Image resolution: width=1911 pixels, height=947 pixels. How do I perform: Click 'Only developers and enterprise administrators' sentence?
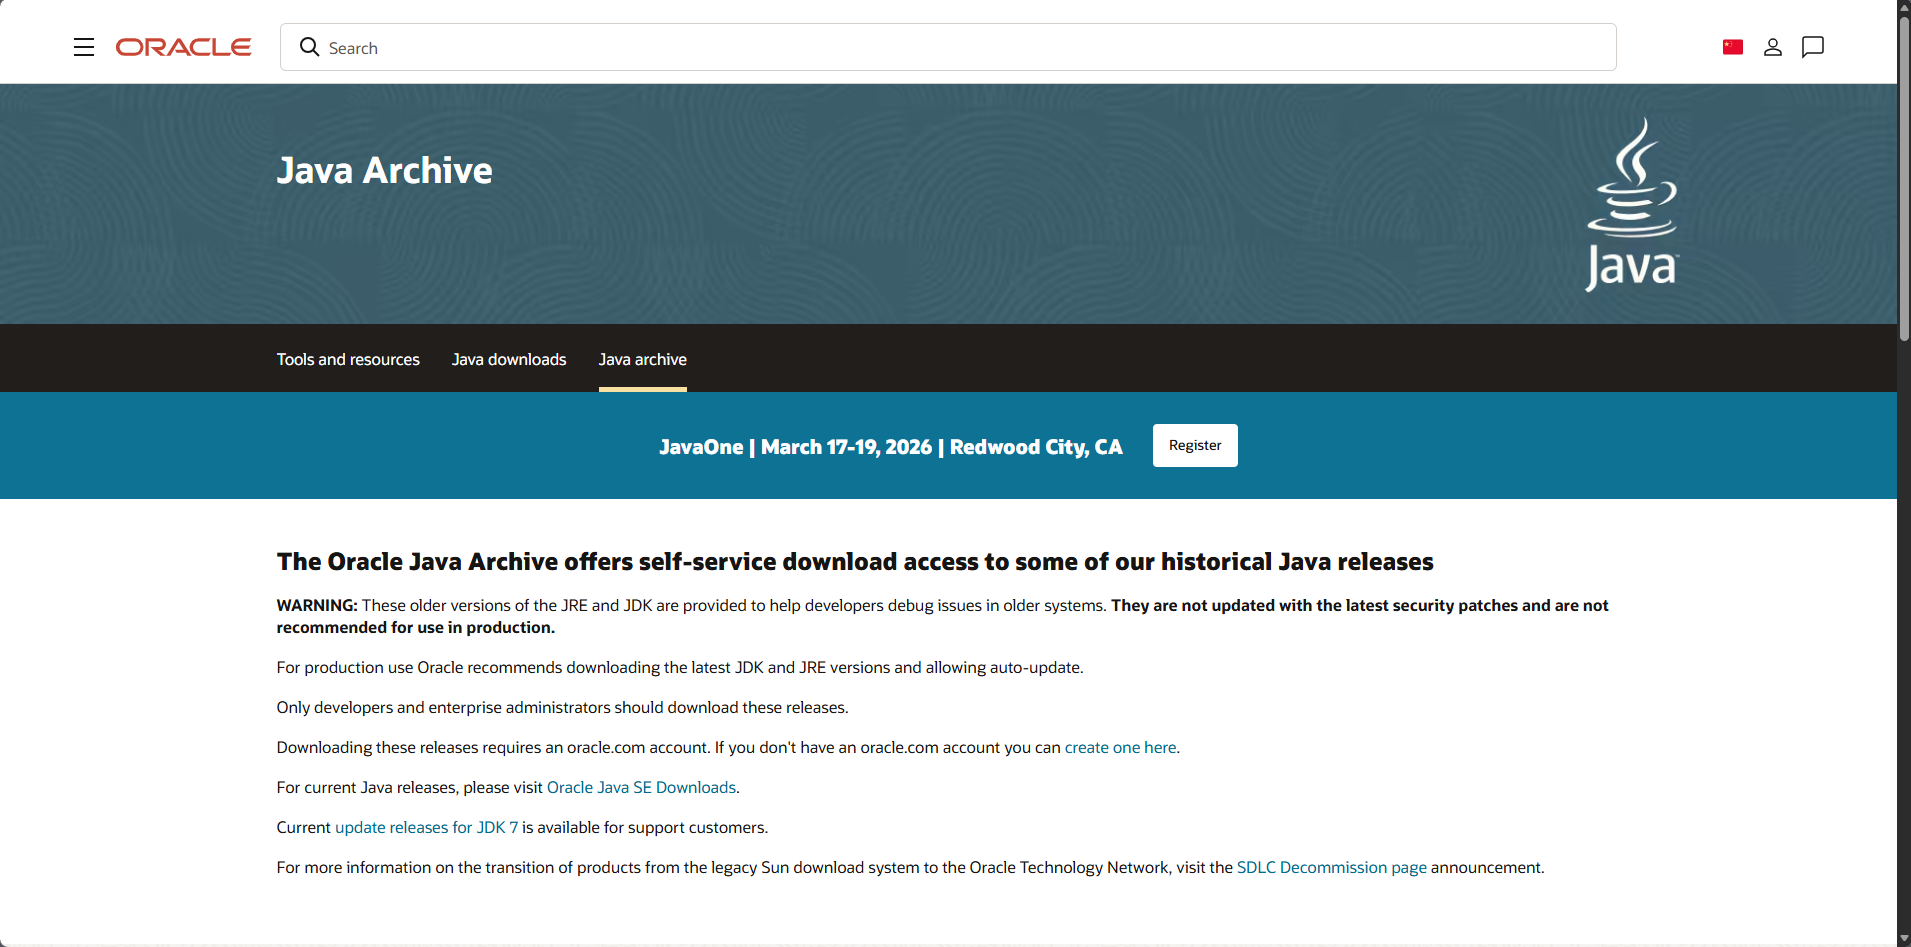563,707
